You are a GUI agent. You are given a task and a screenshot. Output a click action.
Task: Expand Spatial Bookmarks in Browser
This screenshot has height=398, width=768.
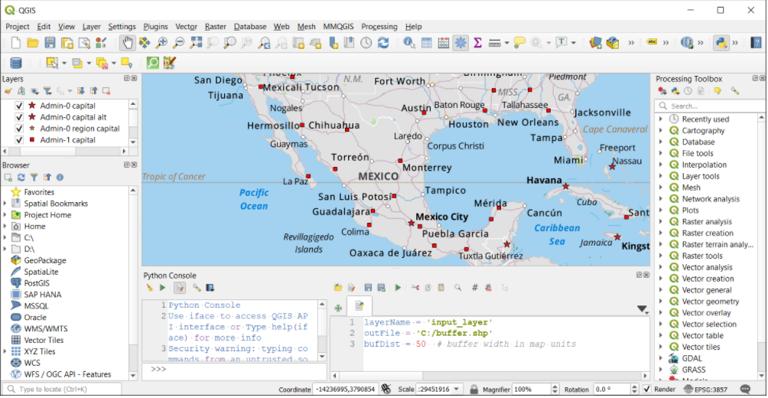5,203
